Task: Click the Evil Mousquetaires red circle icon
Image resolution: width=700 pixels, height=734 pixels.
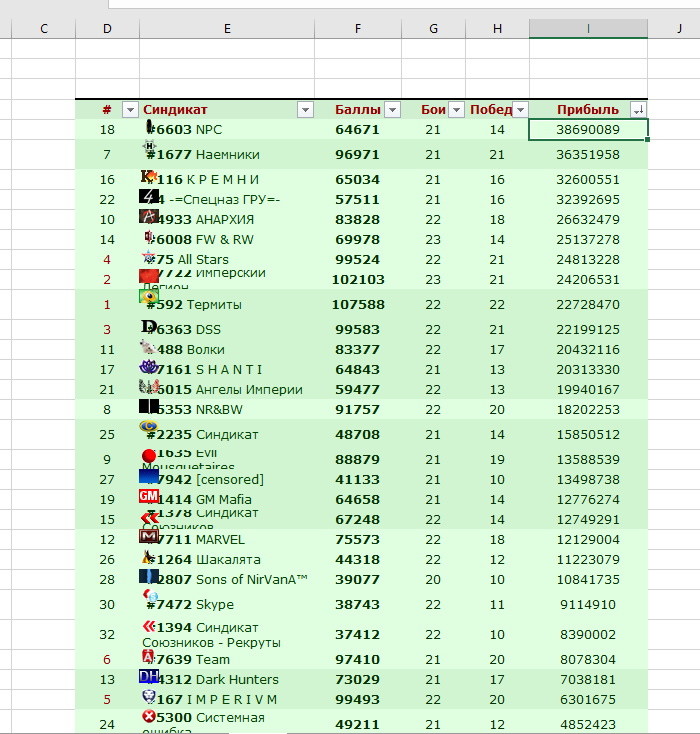Action: [x=149, y=455]
